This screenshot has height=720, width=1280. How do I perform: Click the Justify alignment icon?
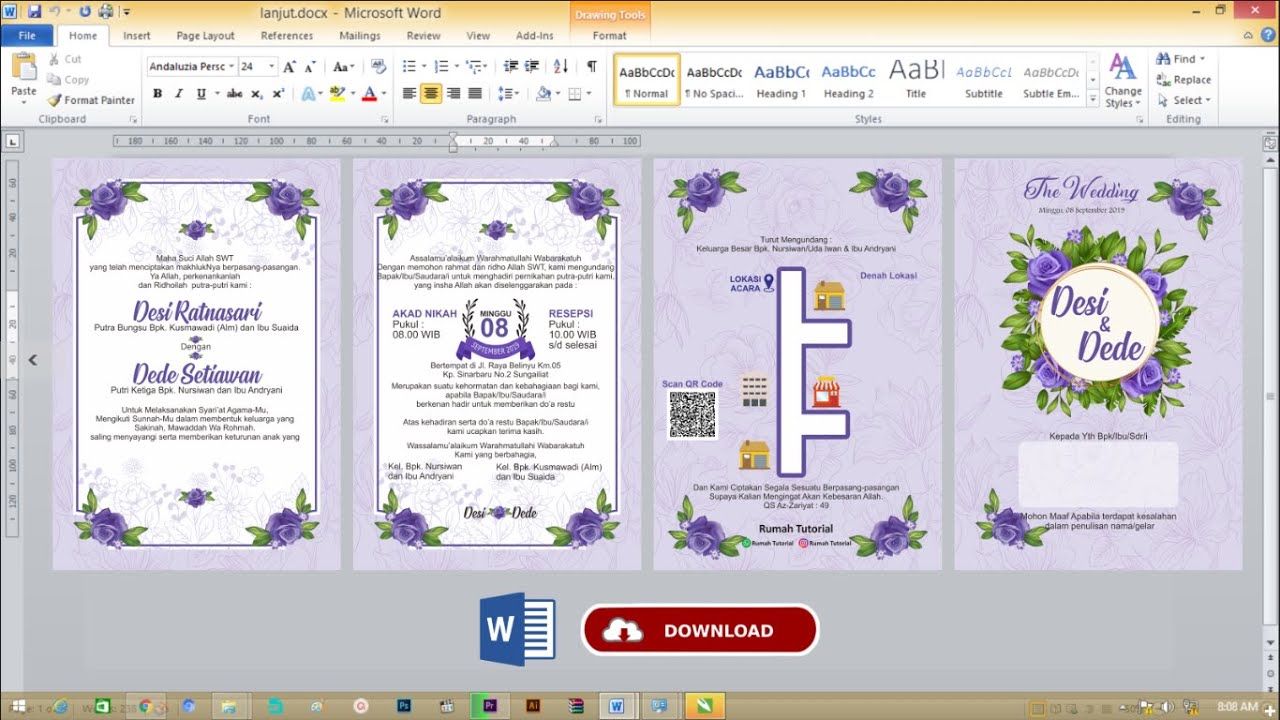tap(475, 94)
